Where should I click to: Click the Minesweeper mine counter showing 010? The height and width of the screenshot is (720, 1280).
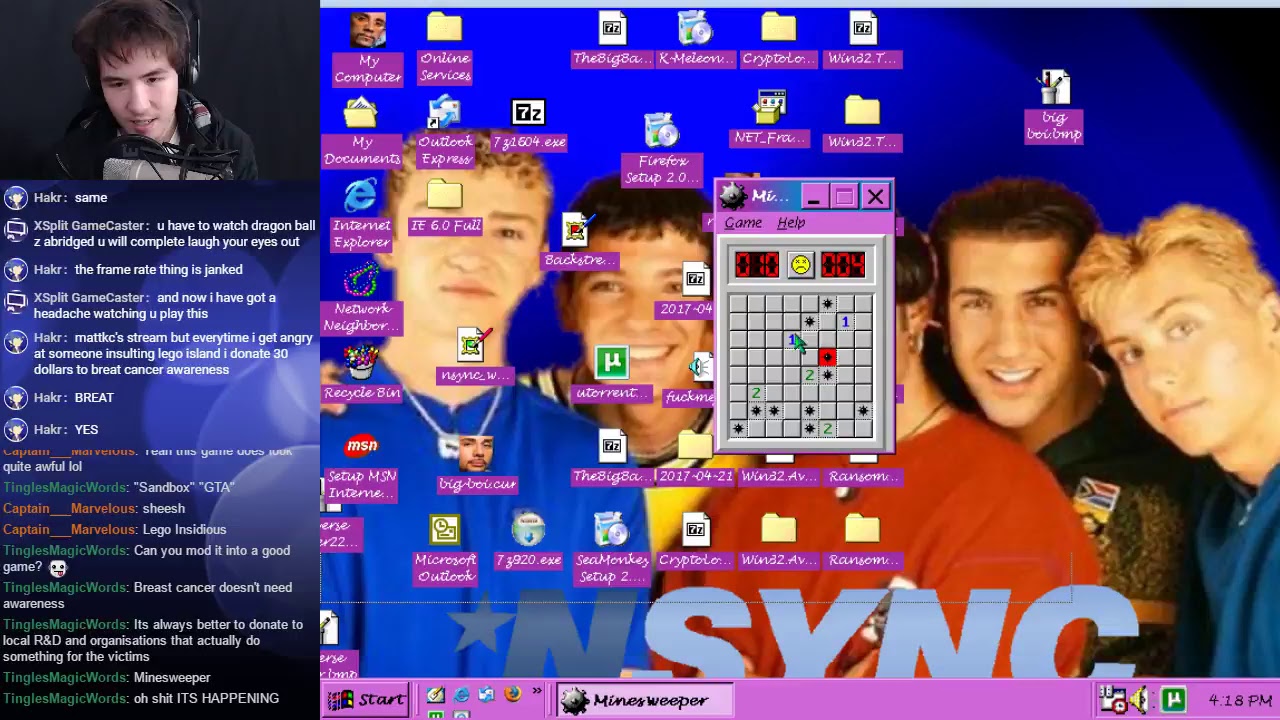coord(757,265)
